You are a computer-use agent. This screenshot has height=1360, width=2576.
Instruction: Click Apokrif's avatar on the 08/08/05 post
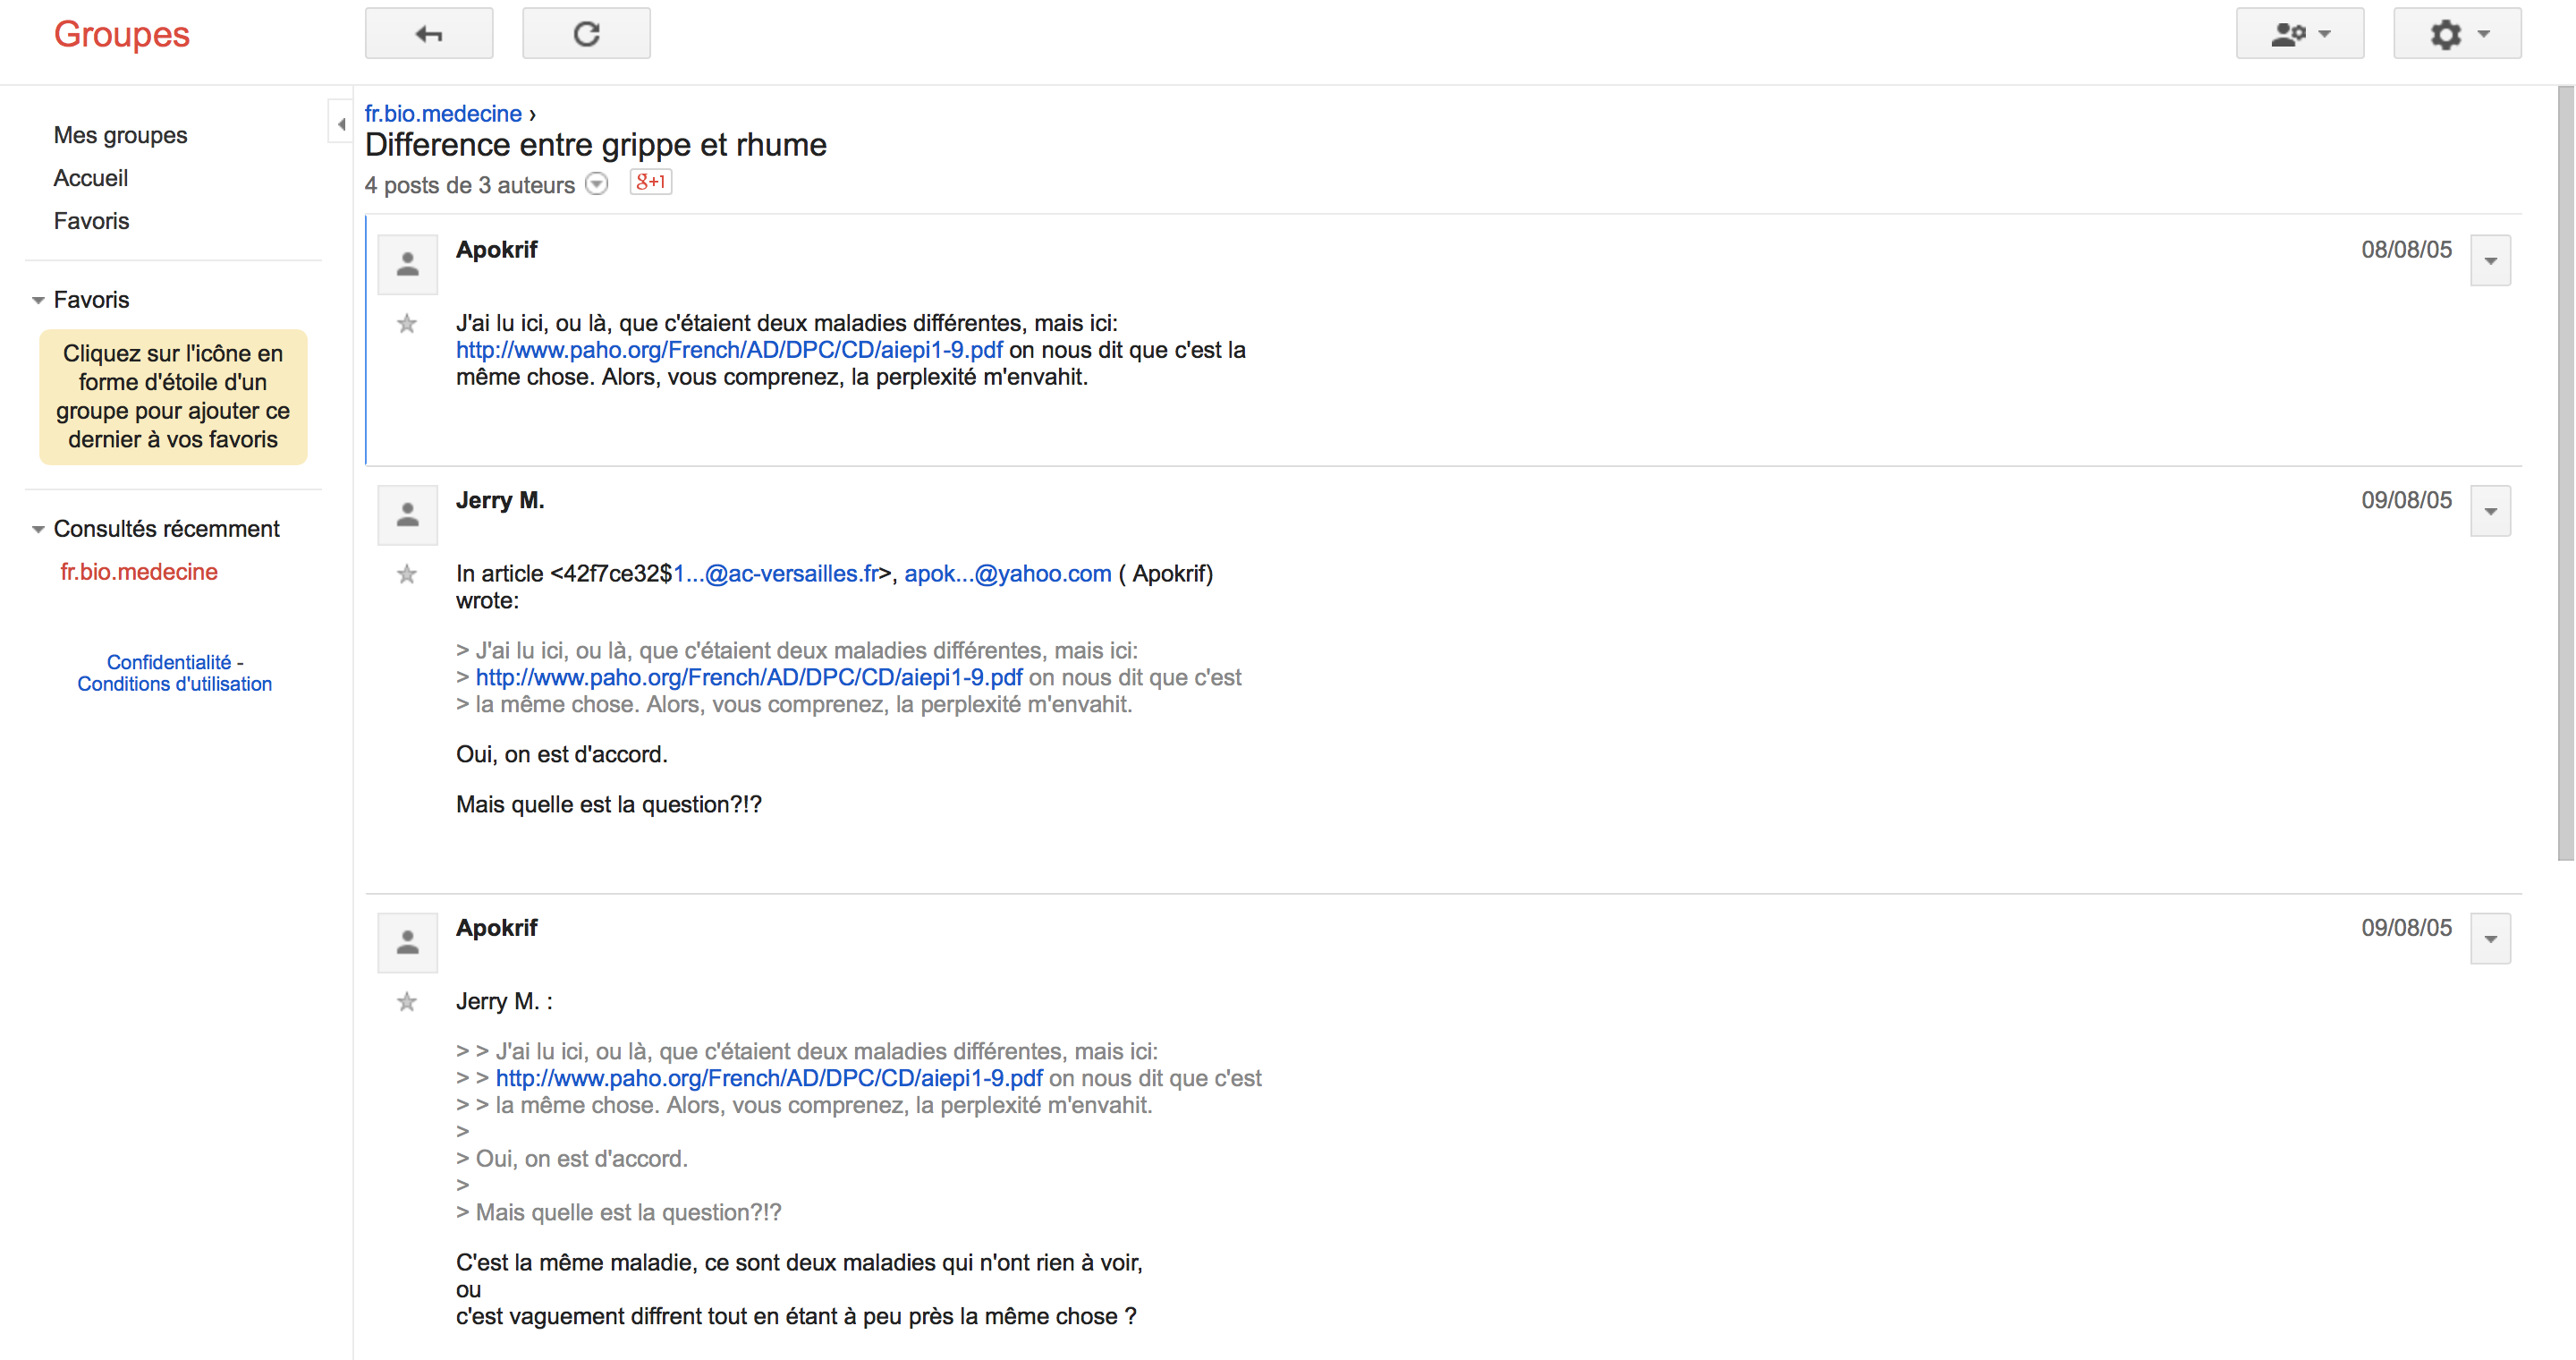(x=408, y=264)
